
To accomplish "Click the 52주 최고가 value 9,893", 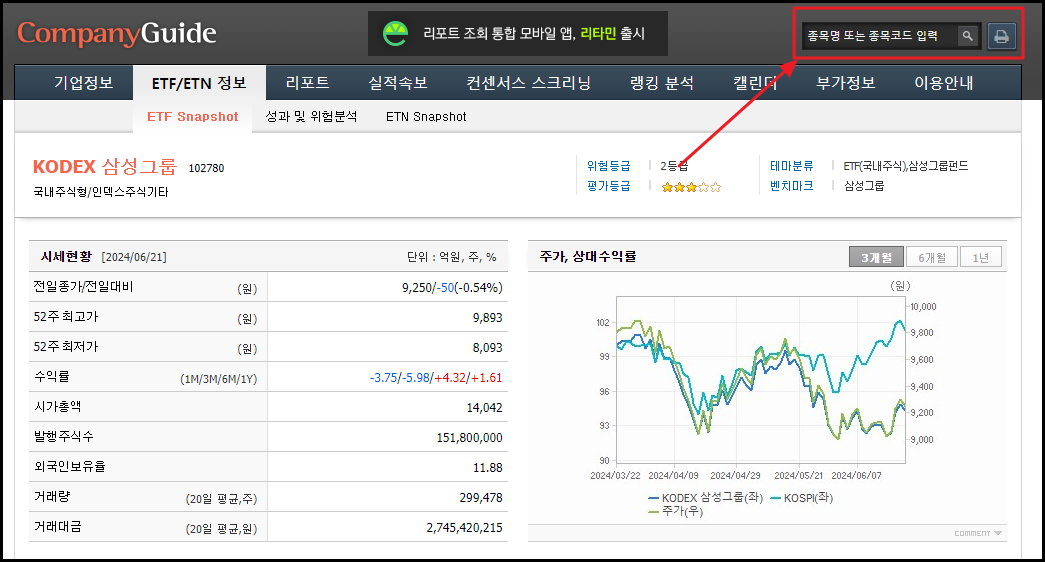I will click(488, 317).
